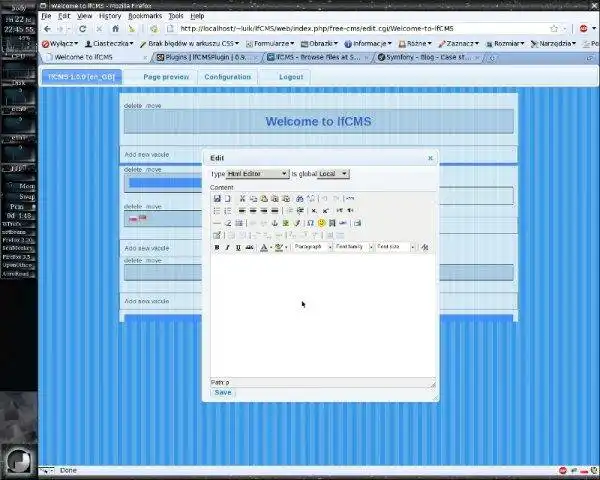Click the Insert image icon
The image size is (600, 480).
tap(285, 223)
